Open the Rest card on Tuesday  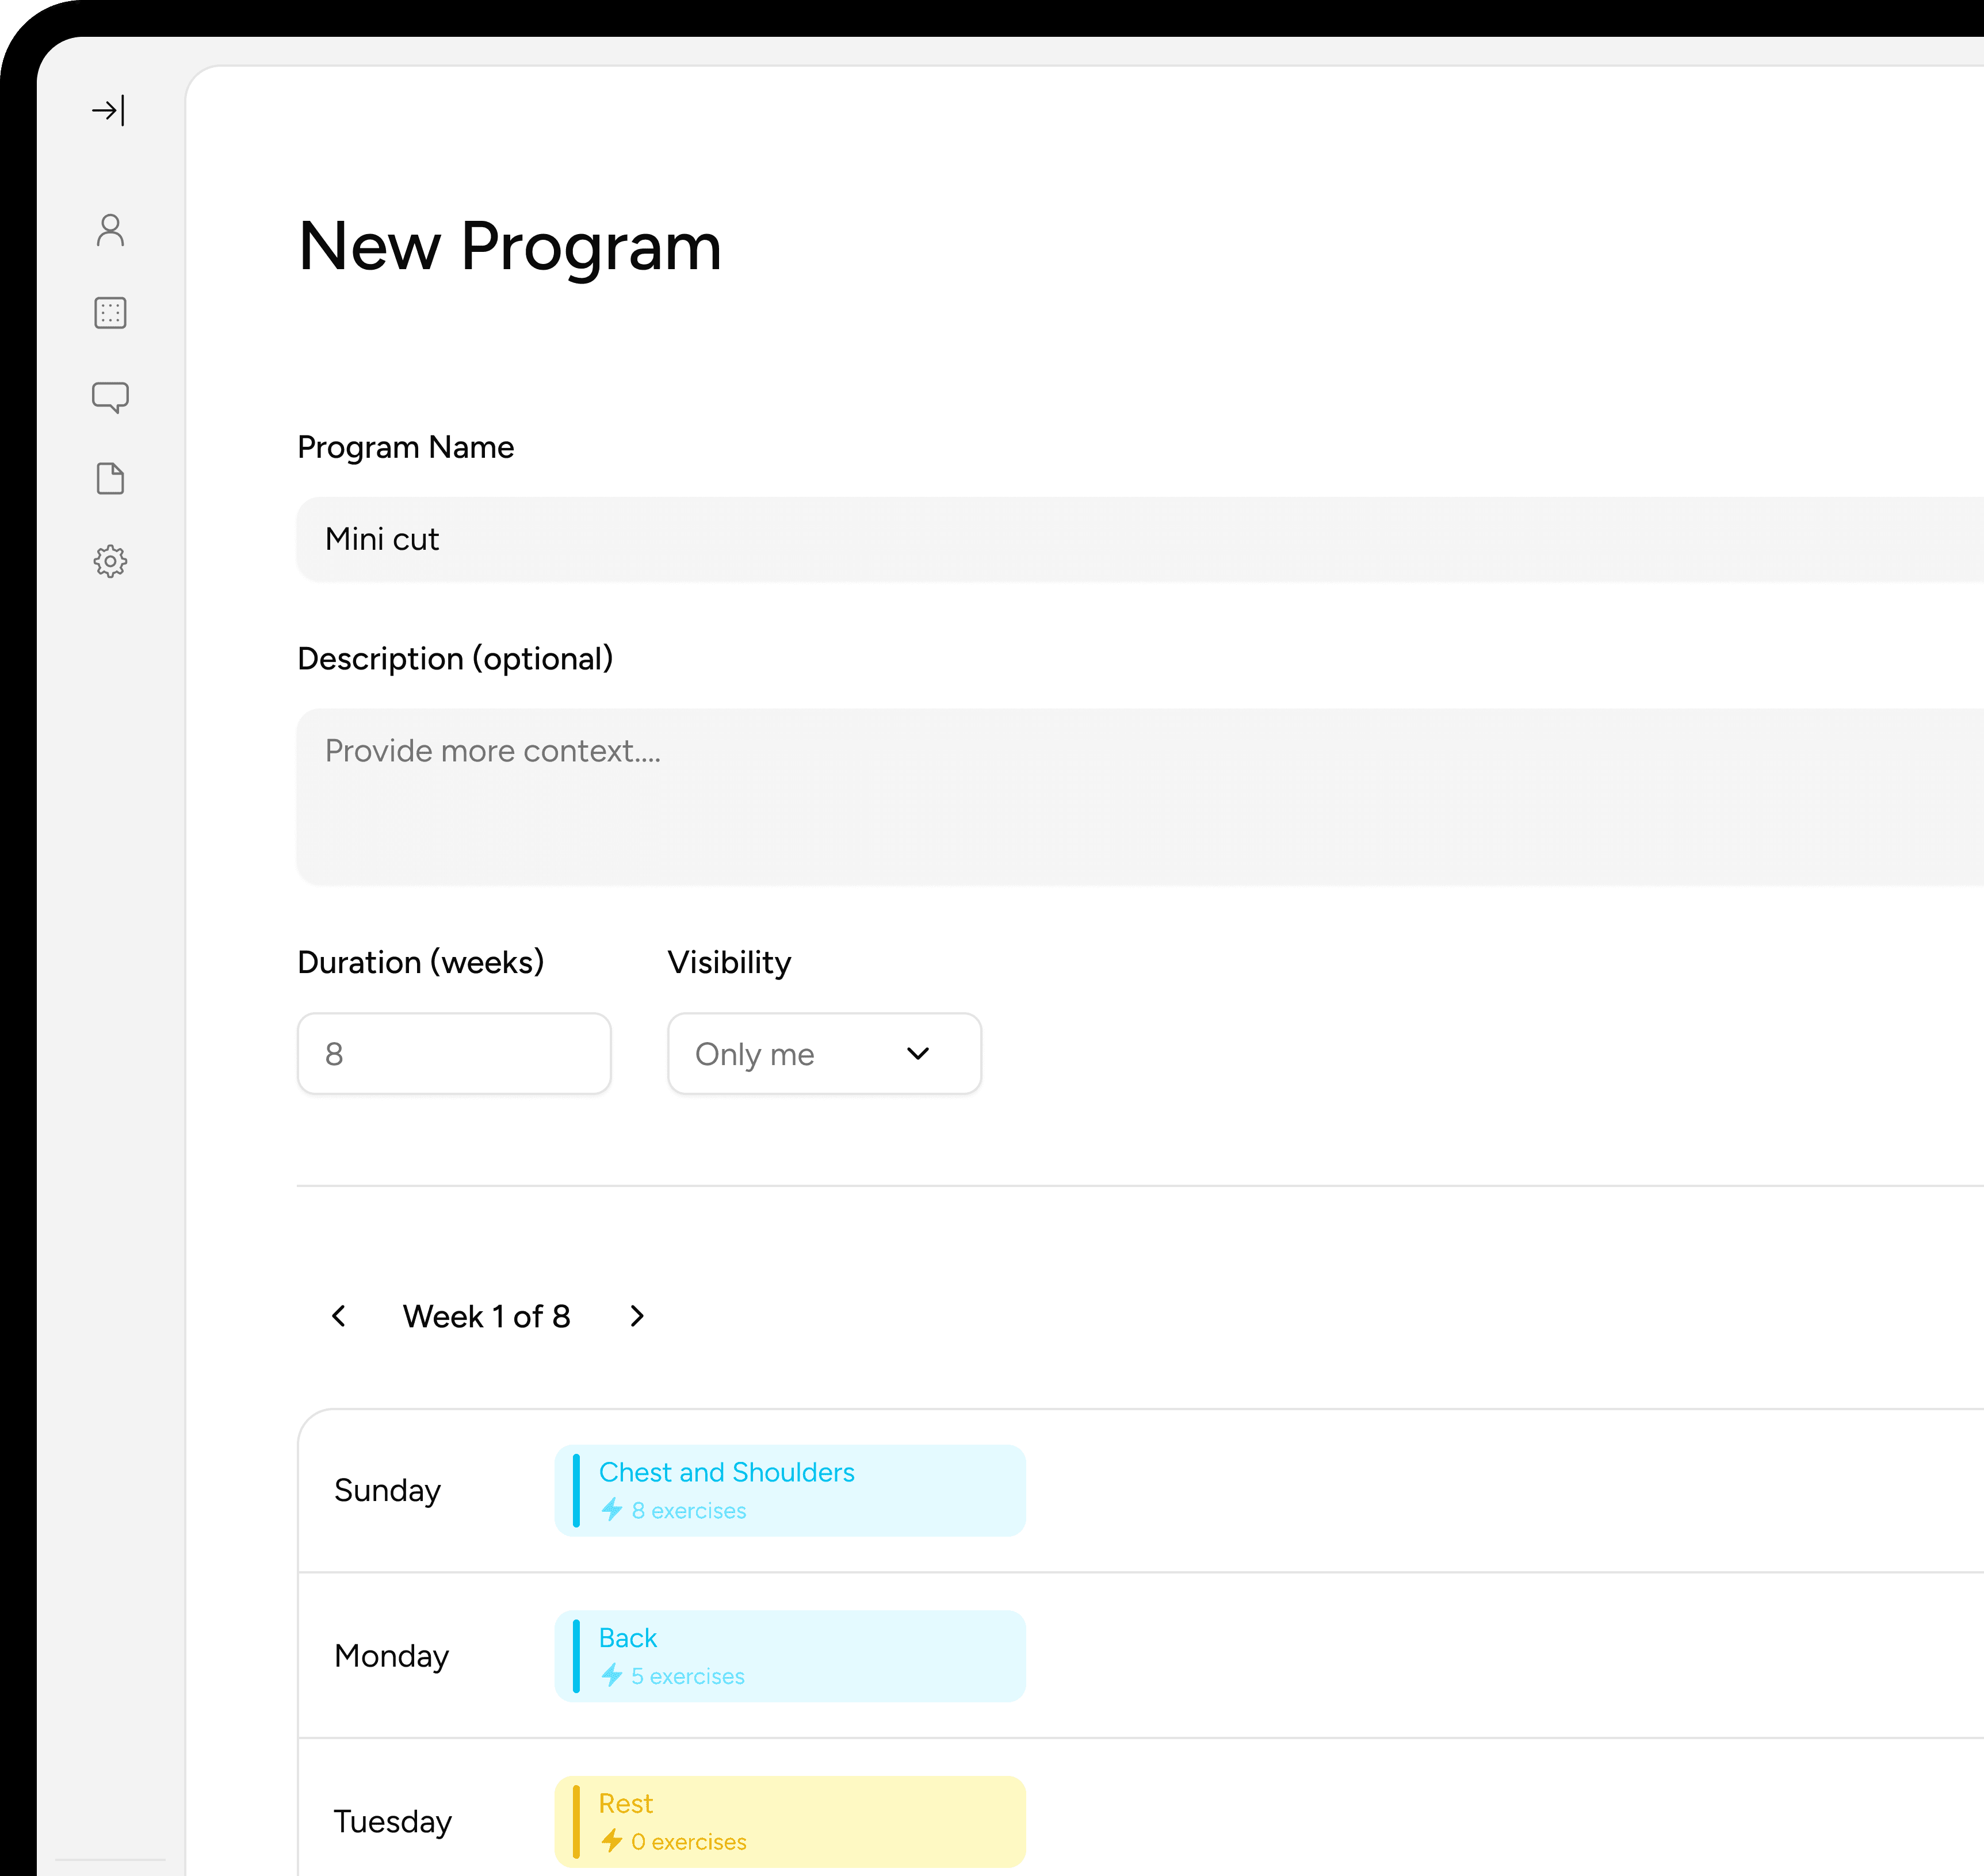[790, 1822]
